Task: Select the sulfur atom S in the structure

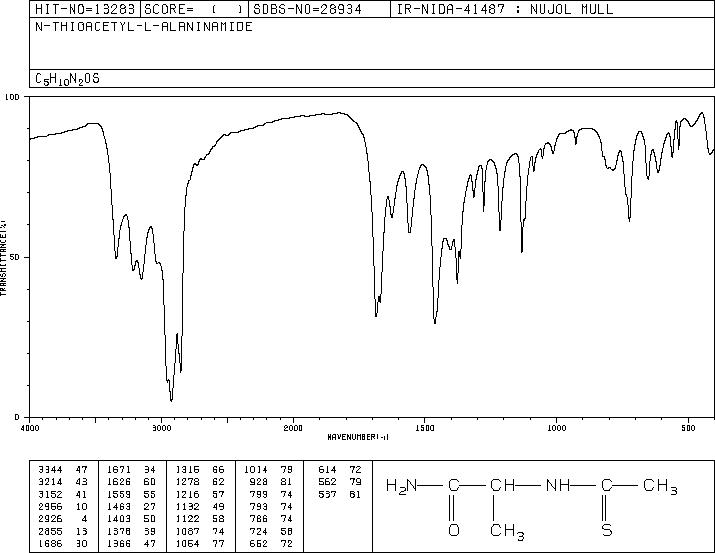Action: [606, 529]
